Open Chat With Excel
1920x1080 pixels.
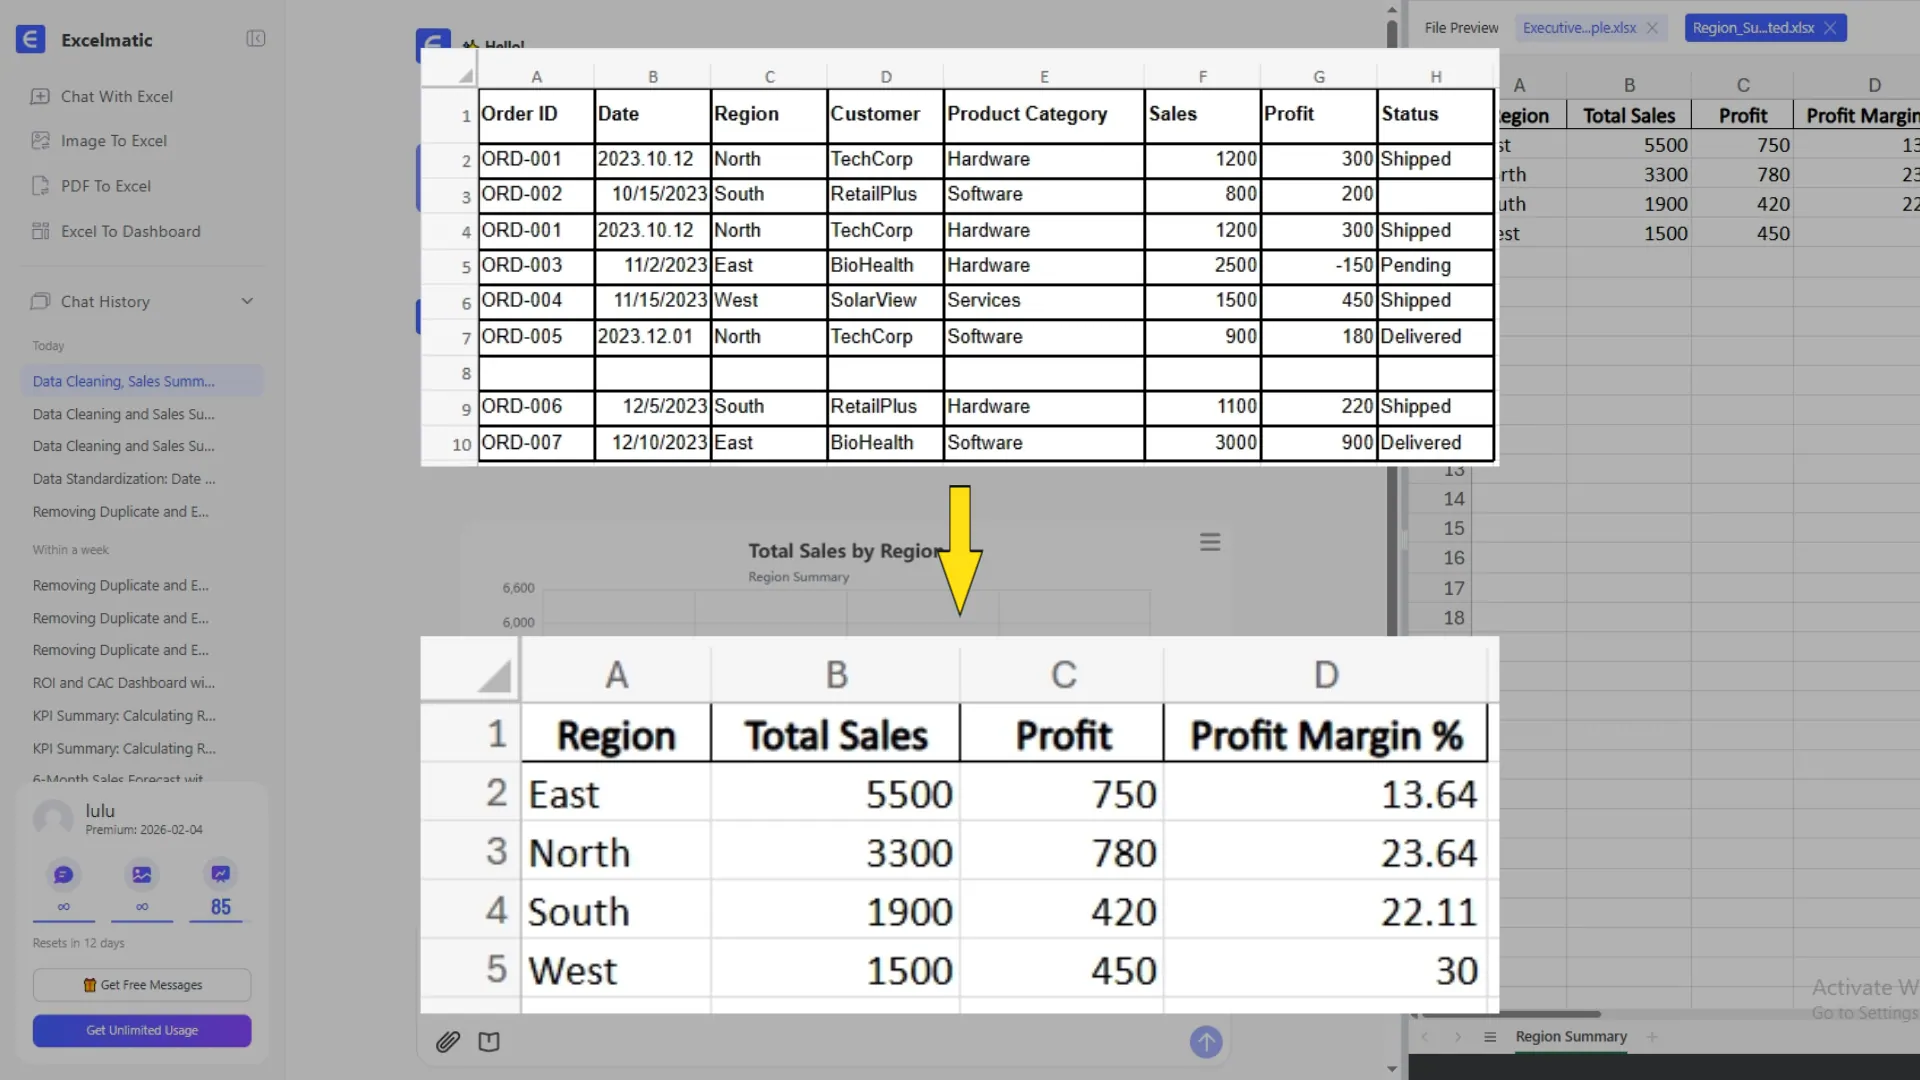(x=116, y=96)
